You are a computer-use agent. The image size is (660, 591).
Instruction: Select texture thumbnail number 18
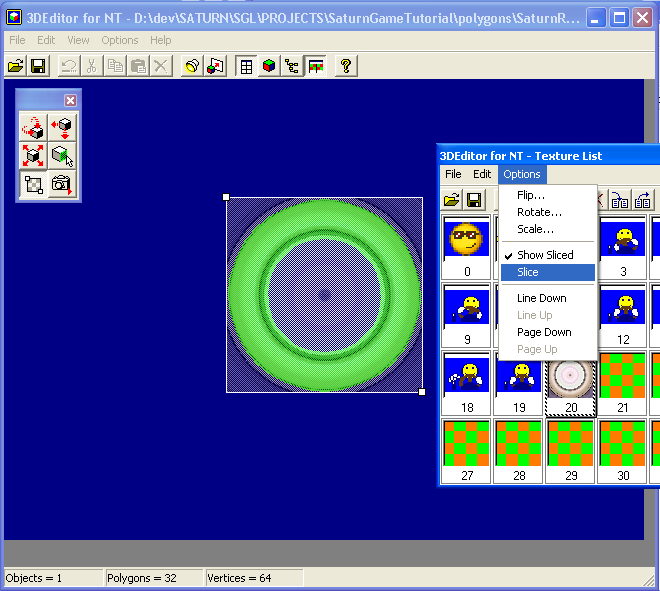point(466,383)
